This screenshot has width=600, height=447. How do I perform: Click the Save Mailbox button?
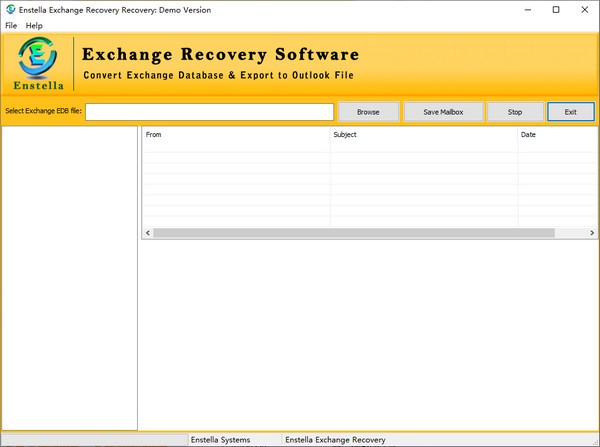443,112
